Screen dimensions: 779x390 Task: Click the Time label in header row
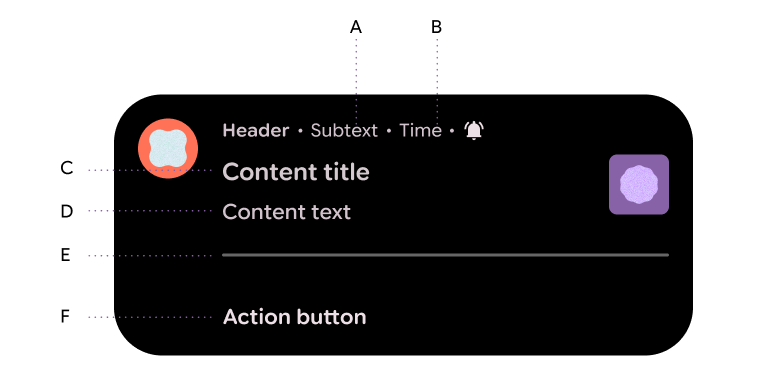[420, 131]
